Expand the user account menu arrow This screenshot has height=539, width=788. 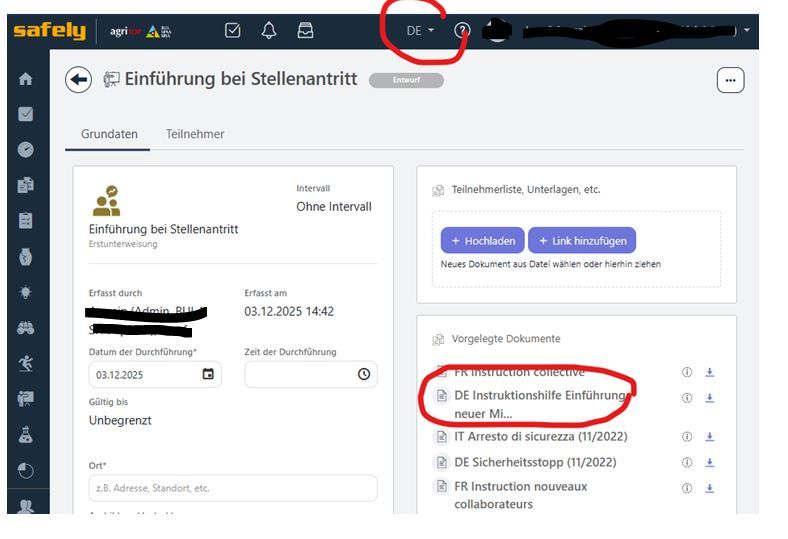[x=747, y=30]
